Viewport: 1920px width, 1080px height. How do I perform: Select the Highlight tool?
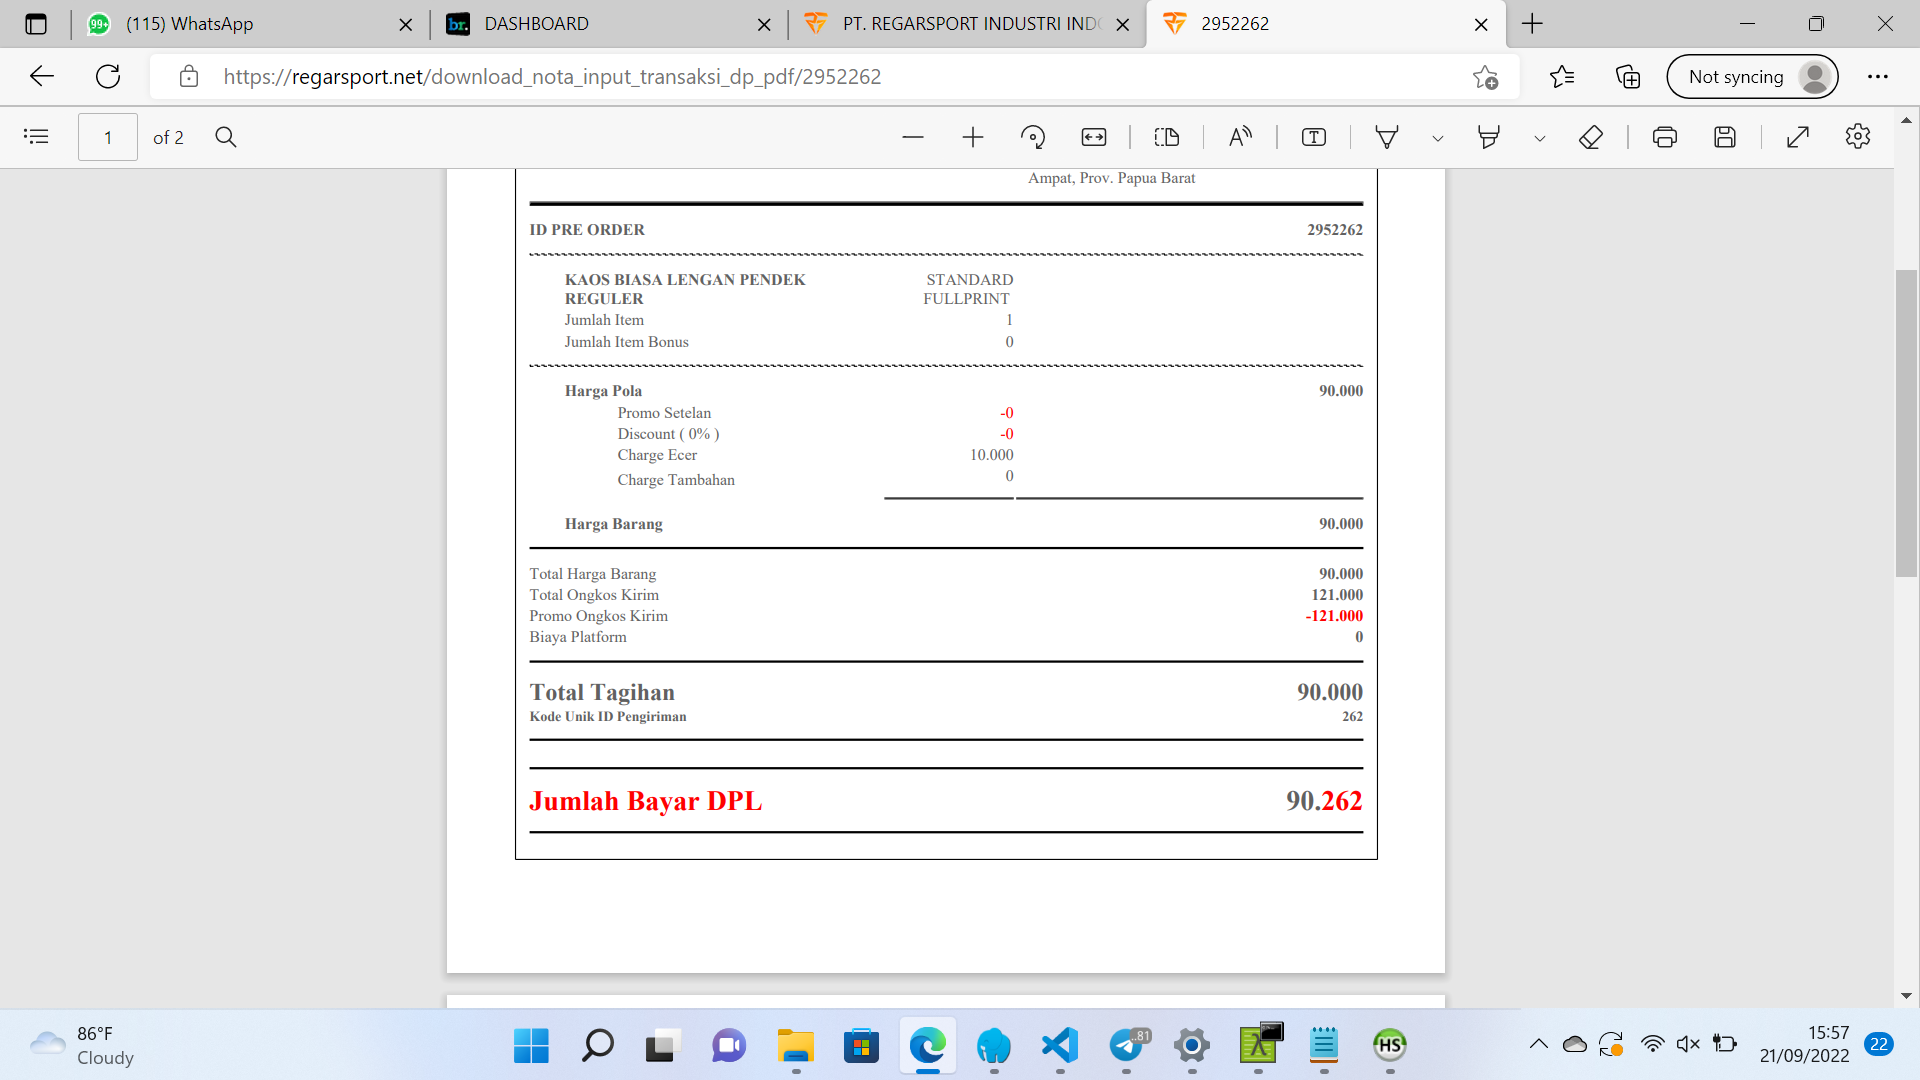coord(1489,137)
